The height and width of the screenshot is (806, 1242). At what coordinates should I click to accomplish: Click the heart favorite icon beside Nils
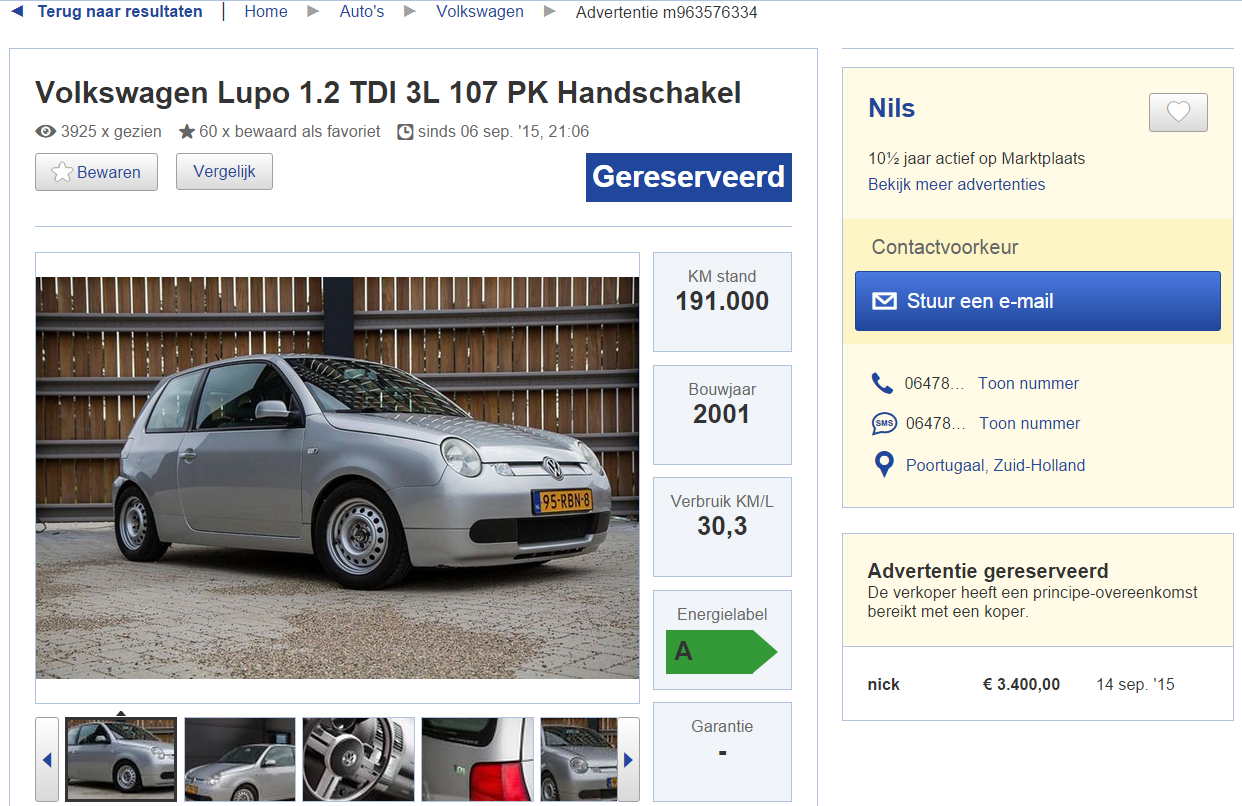(x=1178, y=112)
